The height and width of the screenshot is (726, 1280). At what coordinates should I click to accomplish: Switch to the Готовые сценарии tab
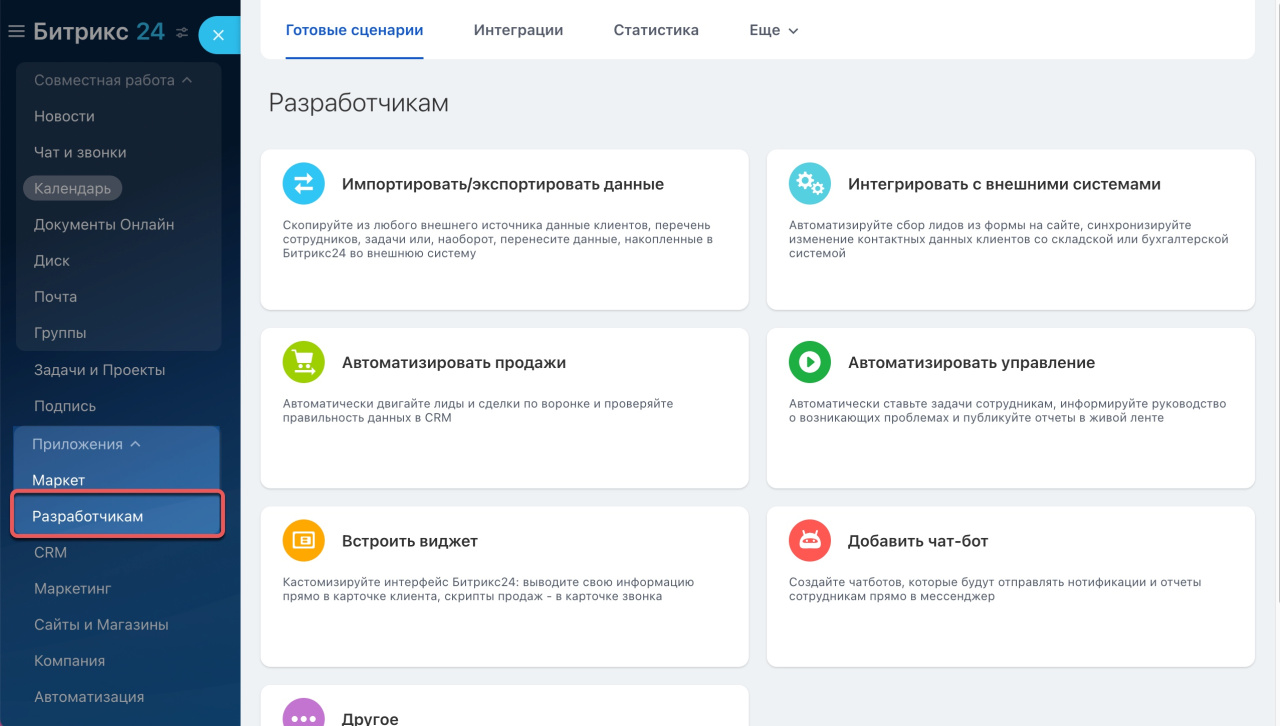(x=354, y=30)
